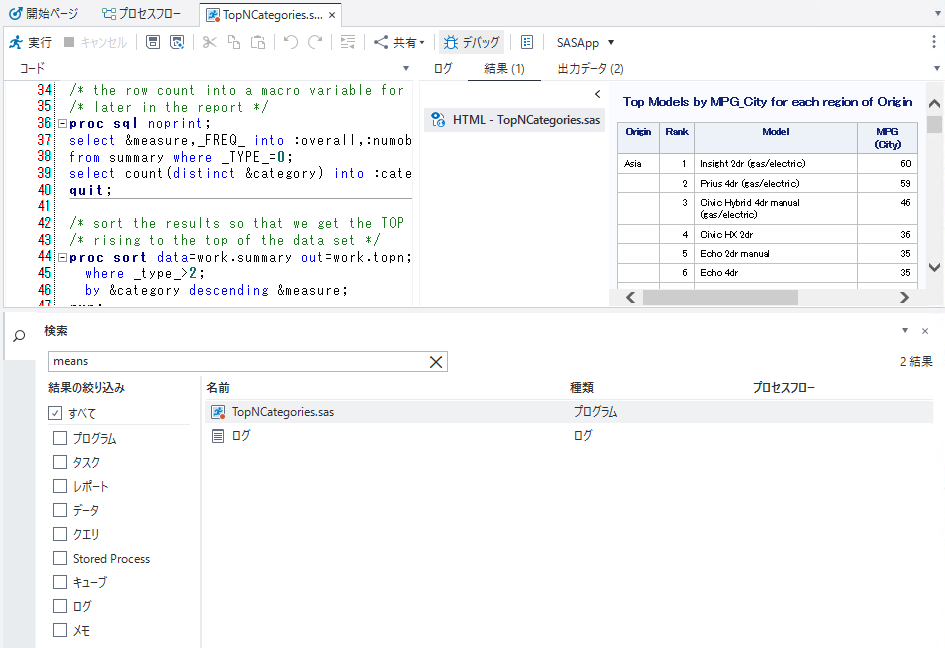Click the program properties icon in toolbar
Screen dimensions: 945x648
click(x=527, y=42)
